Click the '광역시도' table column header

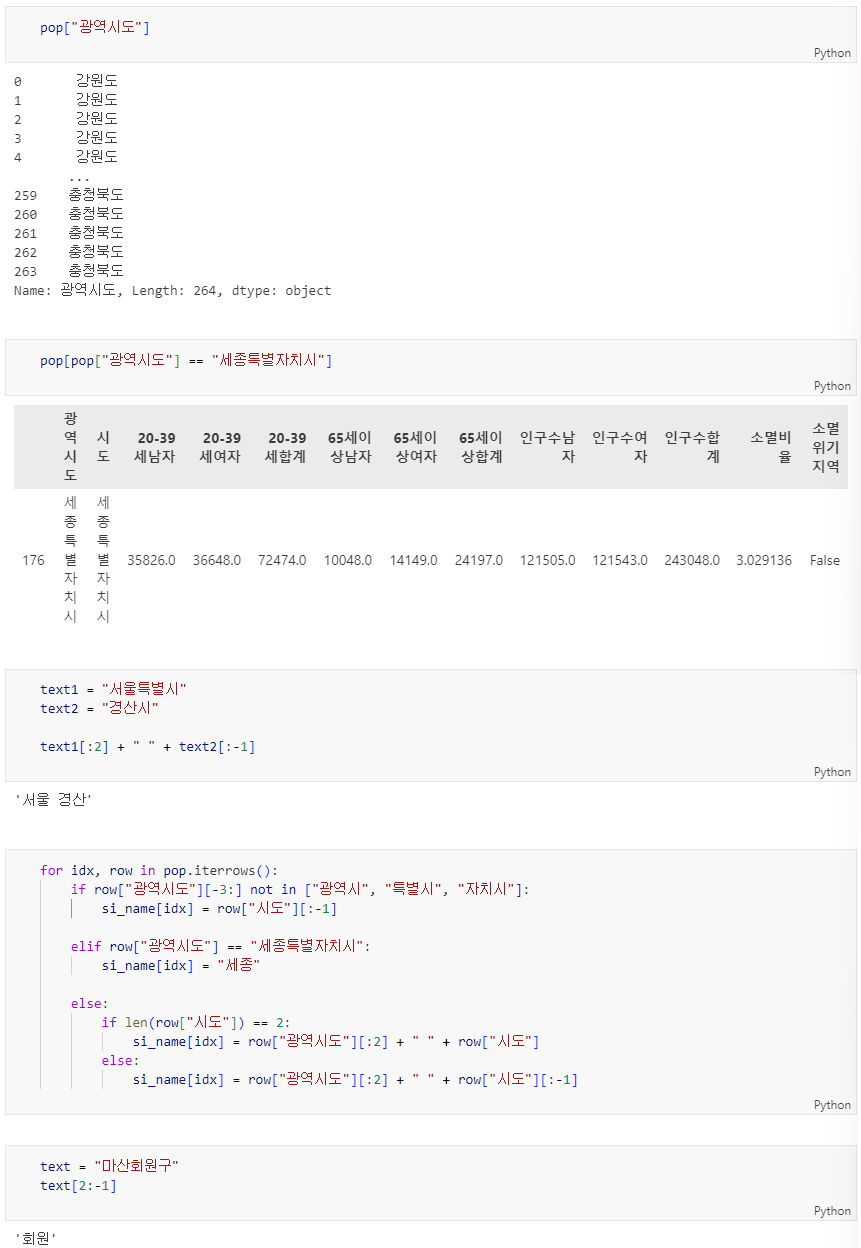click(70, 446)
